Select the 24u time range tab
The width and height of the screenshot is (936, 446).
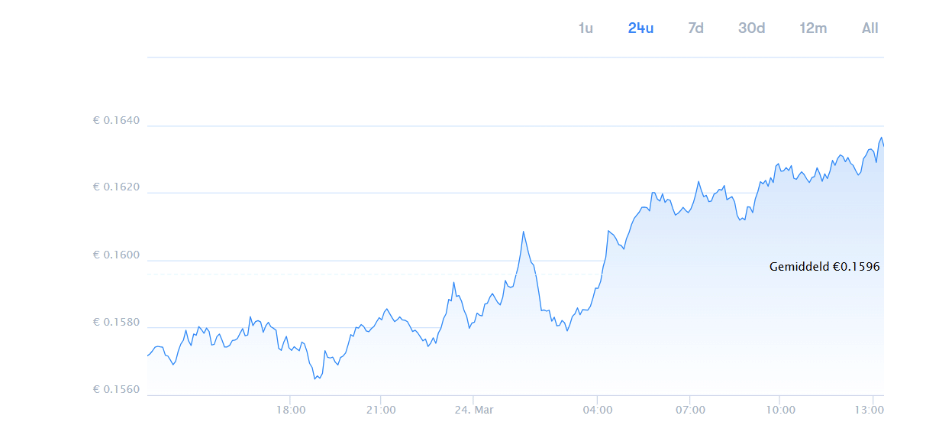click(641, 28)
